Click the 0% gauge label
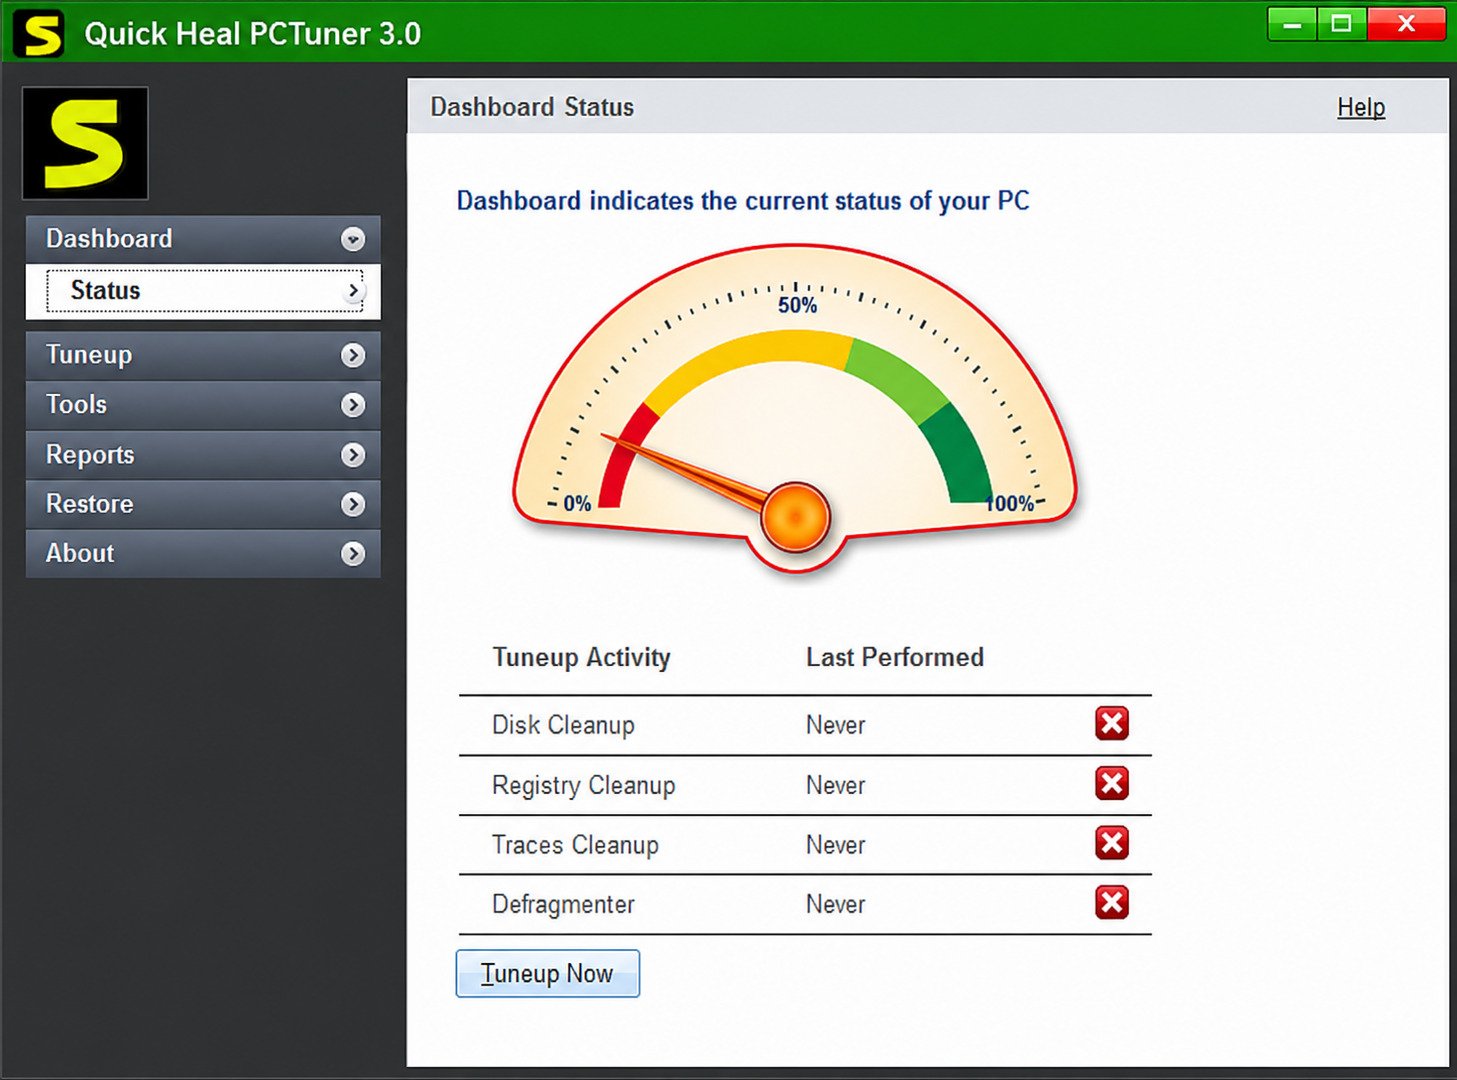 (577, 503)
